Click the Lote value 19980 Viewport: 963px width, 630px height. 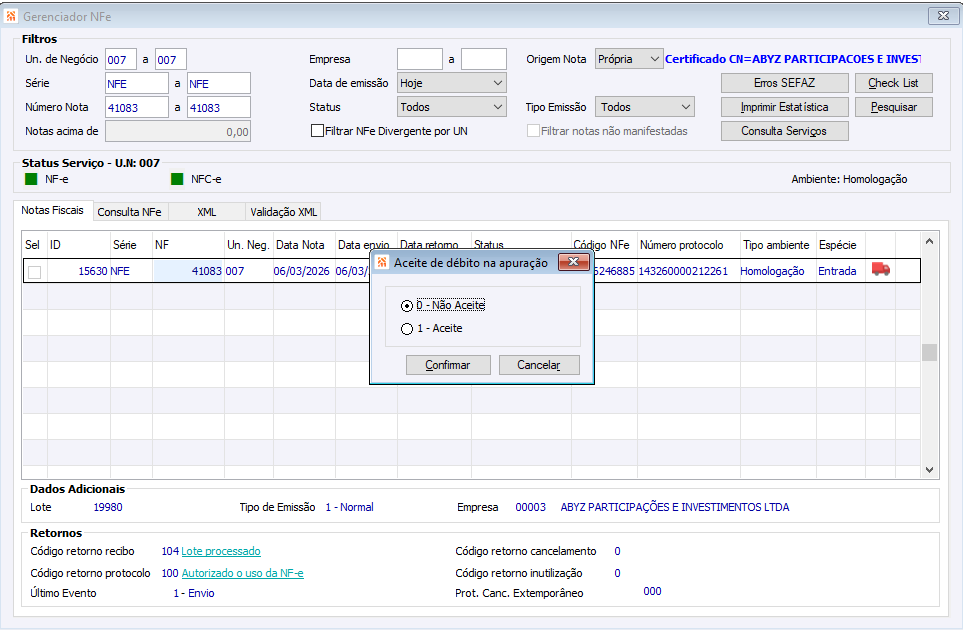tap(108, 507)
